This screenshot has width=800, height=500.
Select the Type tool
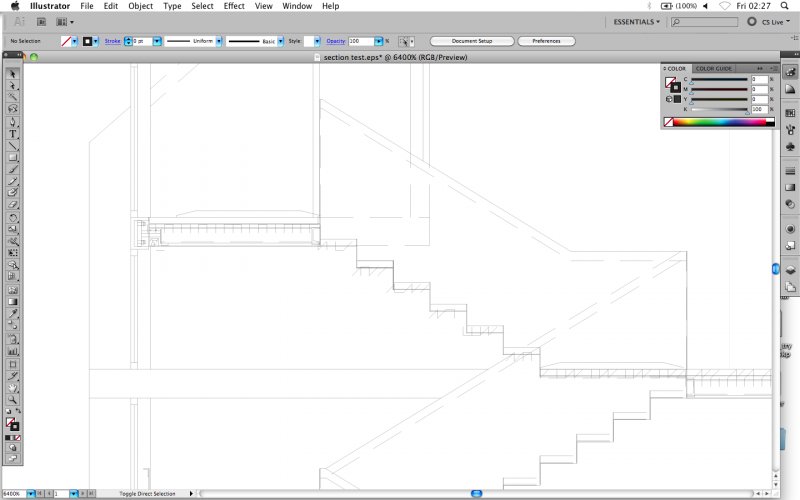tap(13, 134)
